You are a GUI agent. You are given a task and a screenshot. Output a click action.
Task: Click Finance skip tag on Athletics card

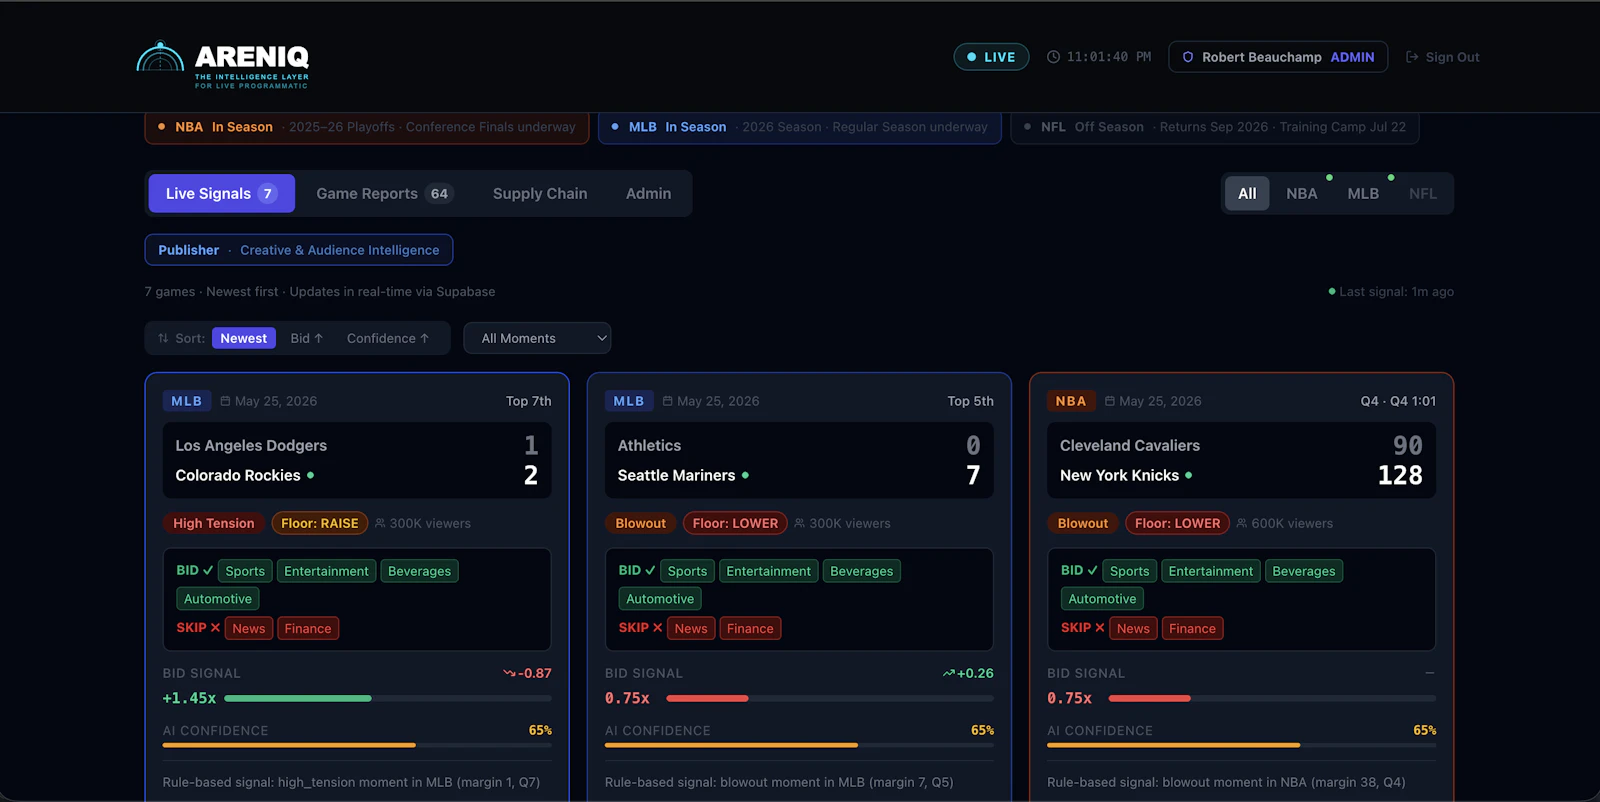[750, 628]
